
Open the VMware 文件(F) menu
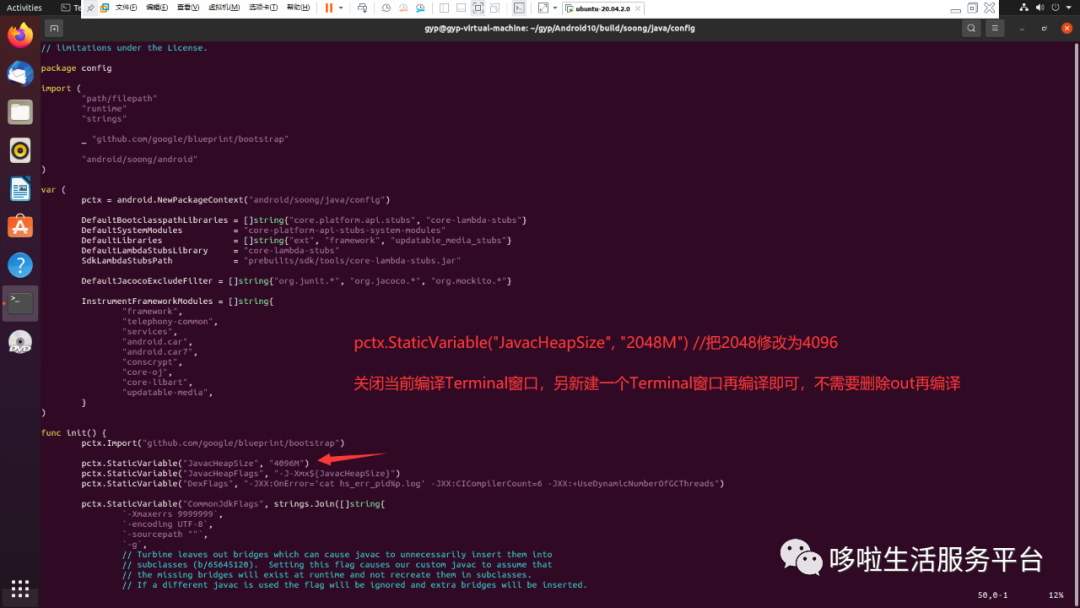coord(126,8)
